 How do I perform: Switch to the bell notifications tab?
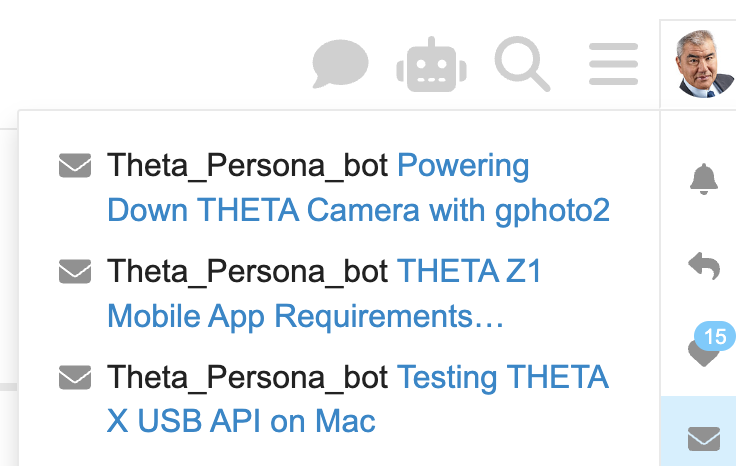pos(704,179)
